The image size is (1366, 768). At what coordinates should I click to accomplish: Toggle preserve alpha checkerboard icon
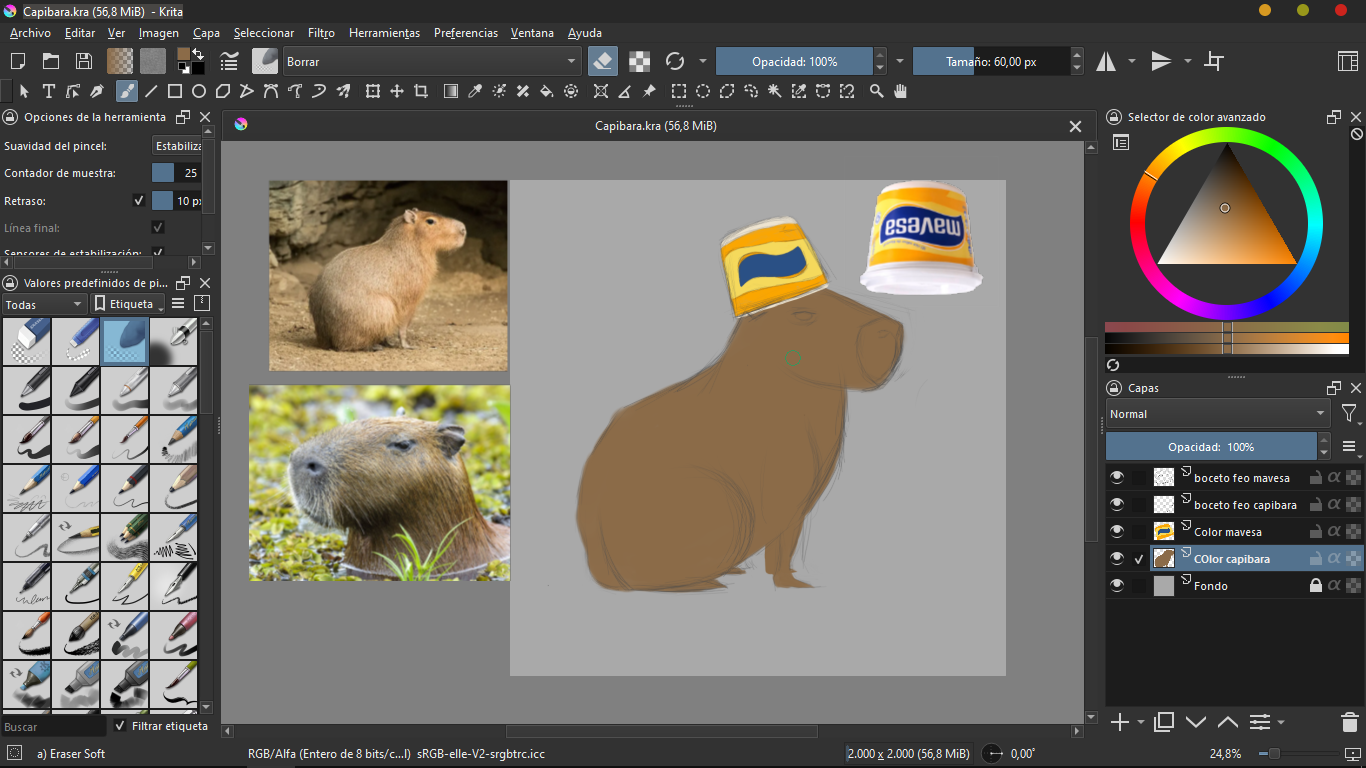639,61
